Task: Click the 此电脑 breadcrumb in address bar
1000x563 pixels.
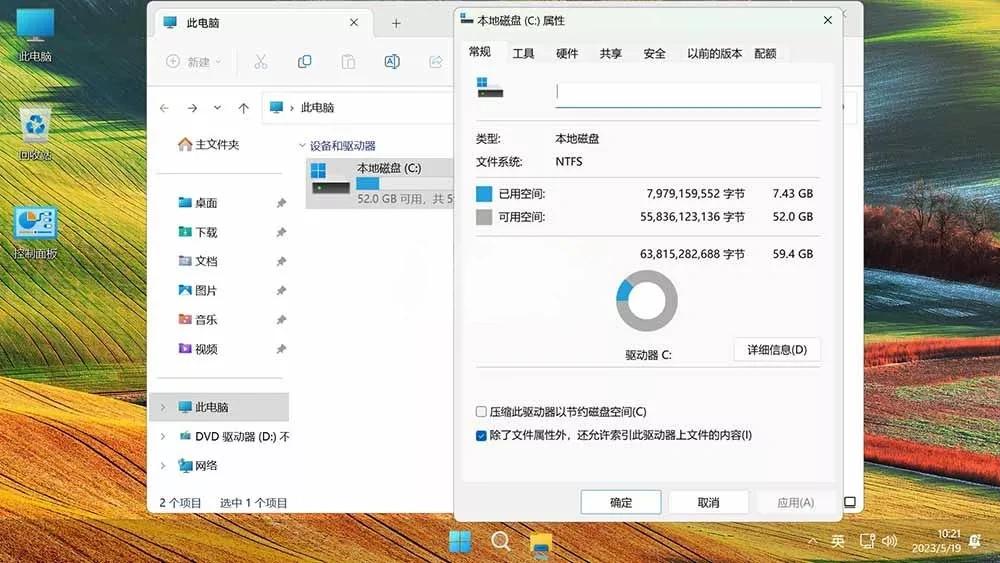Action: coord(318,108)
